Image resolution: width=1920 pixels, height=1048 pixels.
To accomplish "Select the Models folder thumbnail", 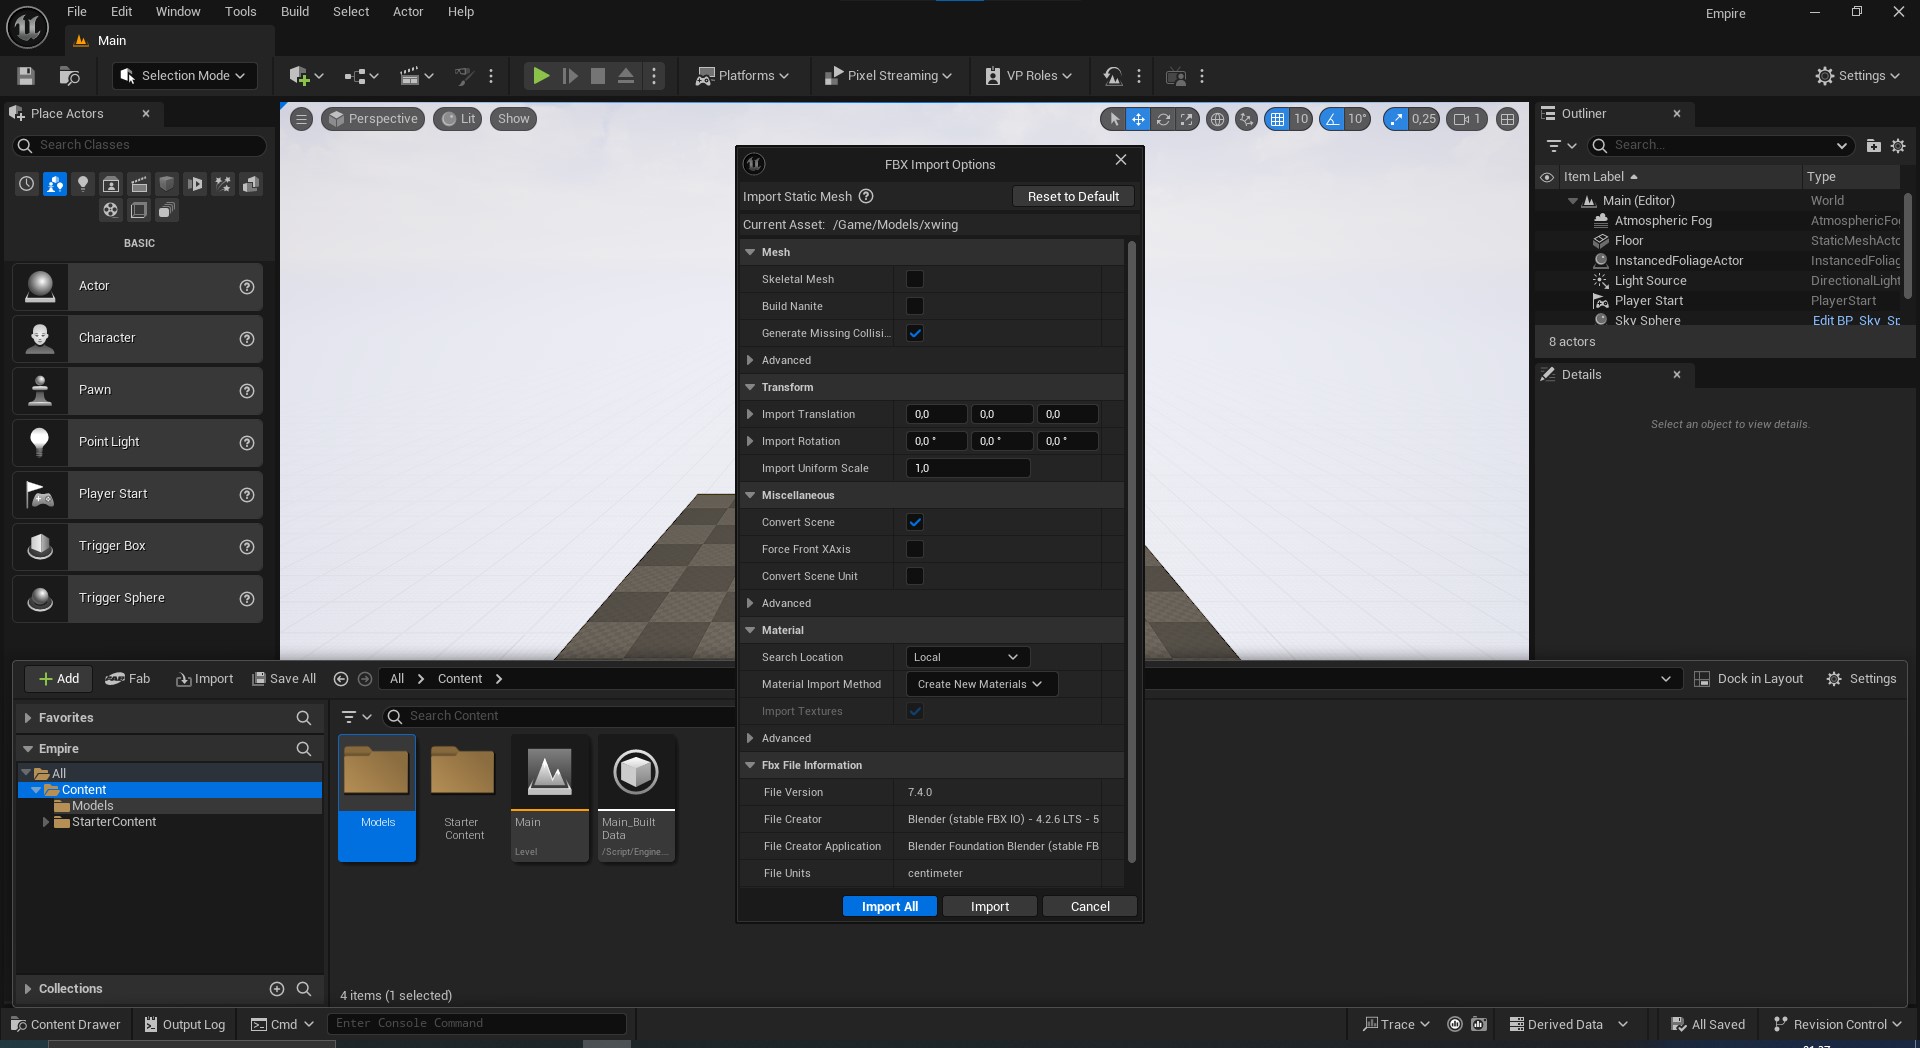I will (x=377, y=797).
